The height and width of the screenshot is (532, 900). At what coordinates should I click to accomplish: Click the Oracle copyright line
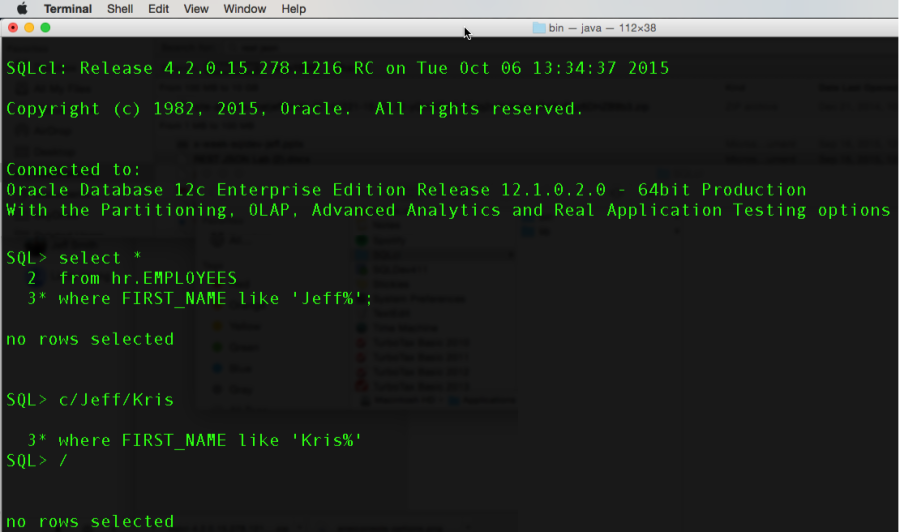pos(294,109)
